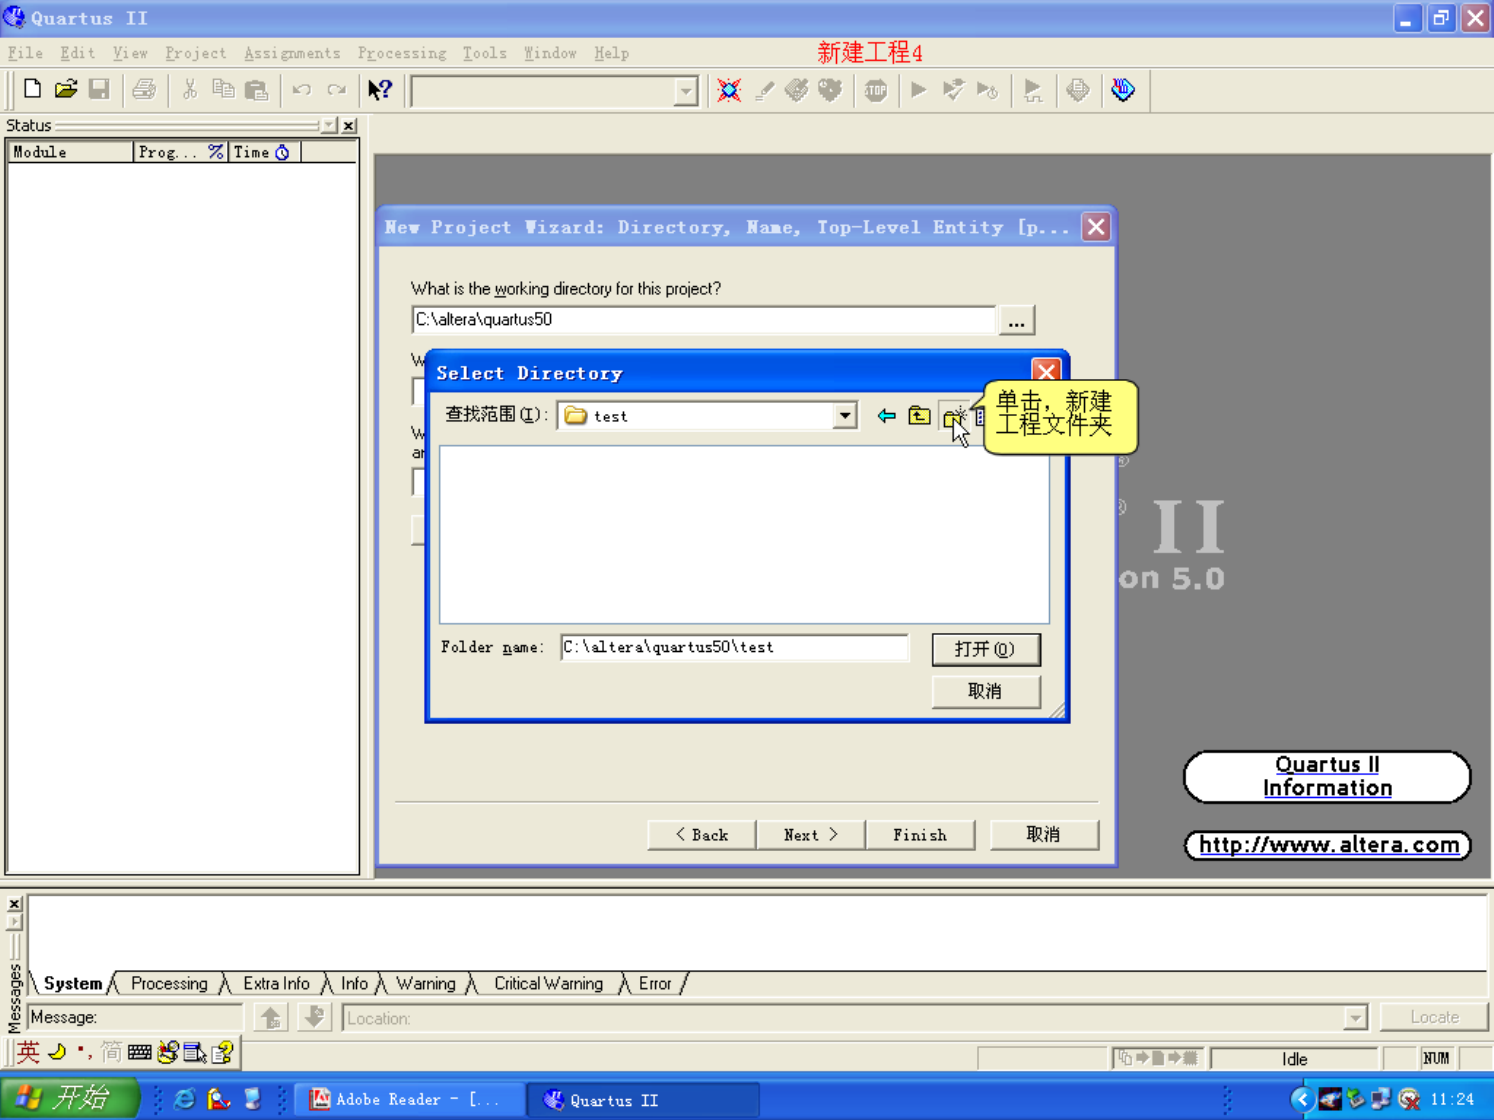The width and height of the screenshot is (1494, 1120).
Task: Click the Module column header
Action: [x=70, y=152]
